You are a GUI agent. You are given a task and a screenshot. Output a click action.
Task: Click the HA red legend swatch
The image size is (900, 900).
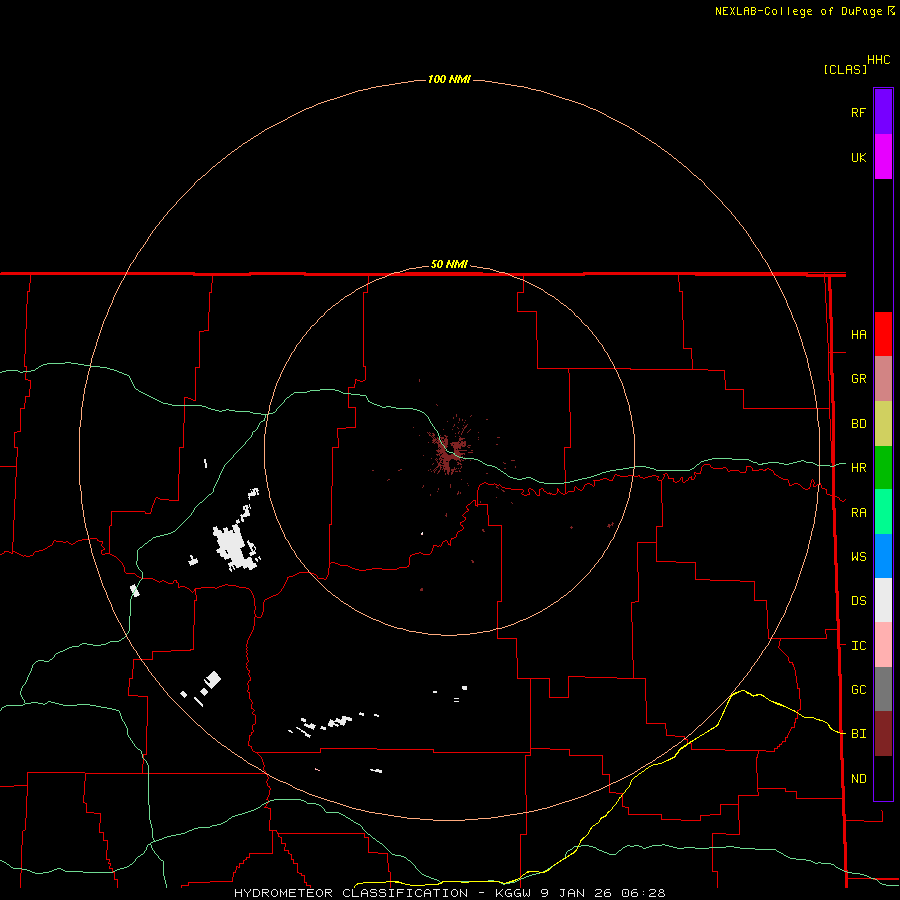[x=883, y=334]
